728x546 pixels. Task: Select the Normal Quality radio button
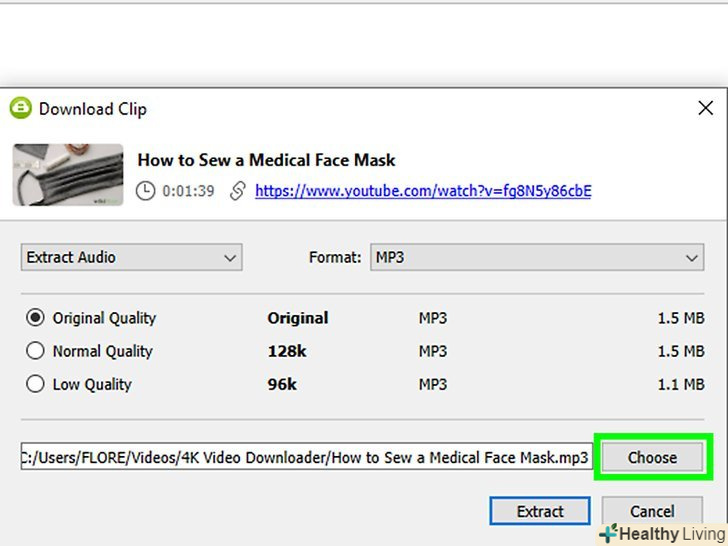click(35, 351)
